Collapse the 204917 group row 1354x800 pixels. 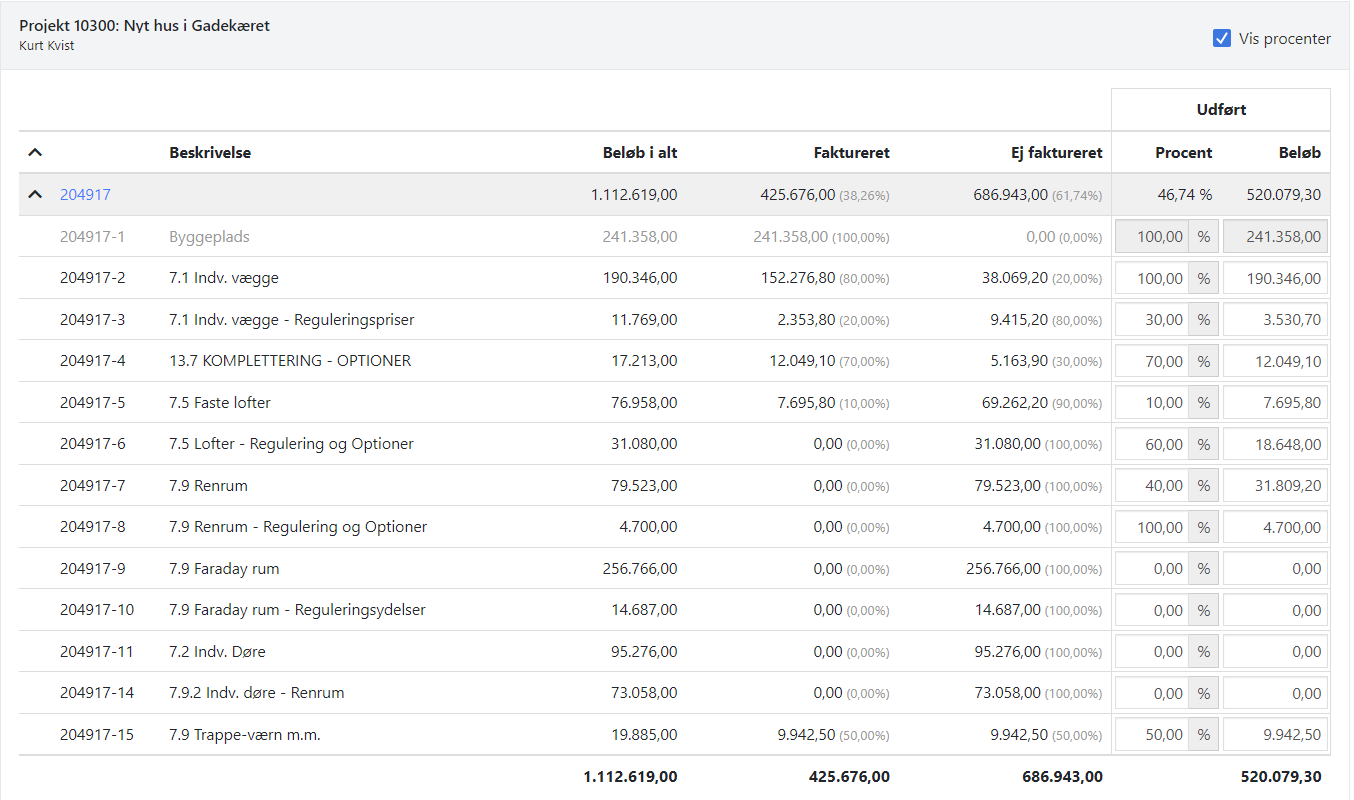(x=35, y=195)
